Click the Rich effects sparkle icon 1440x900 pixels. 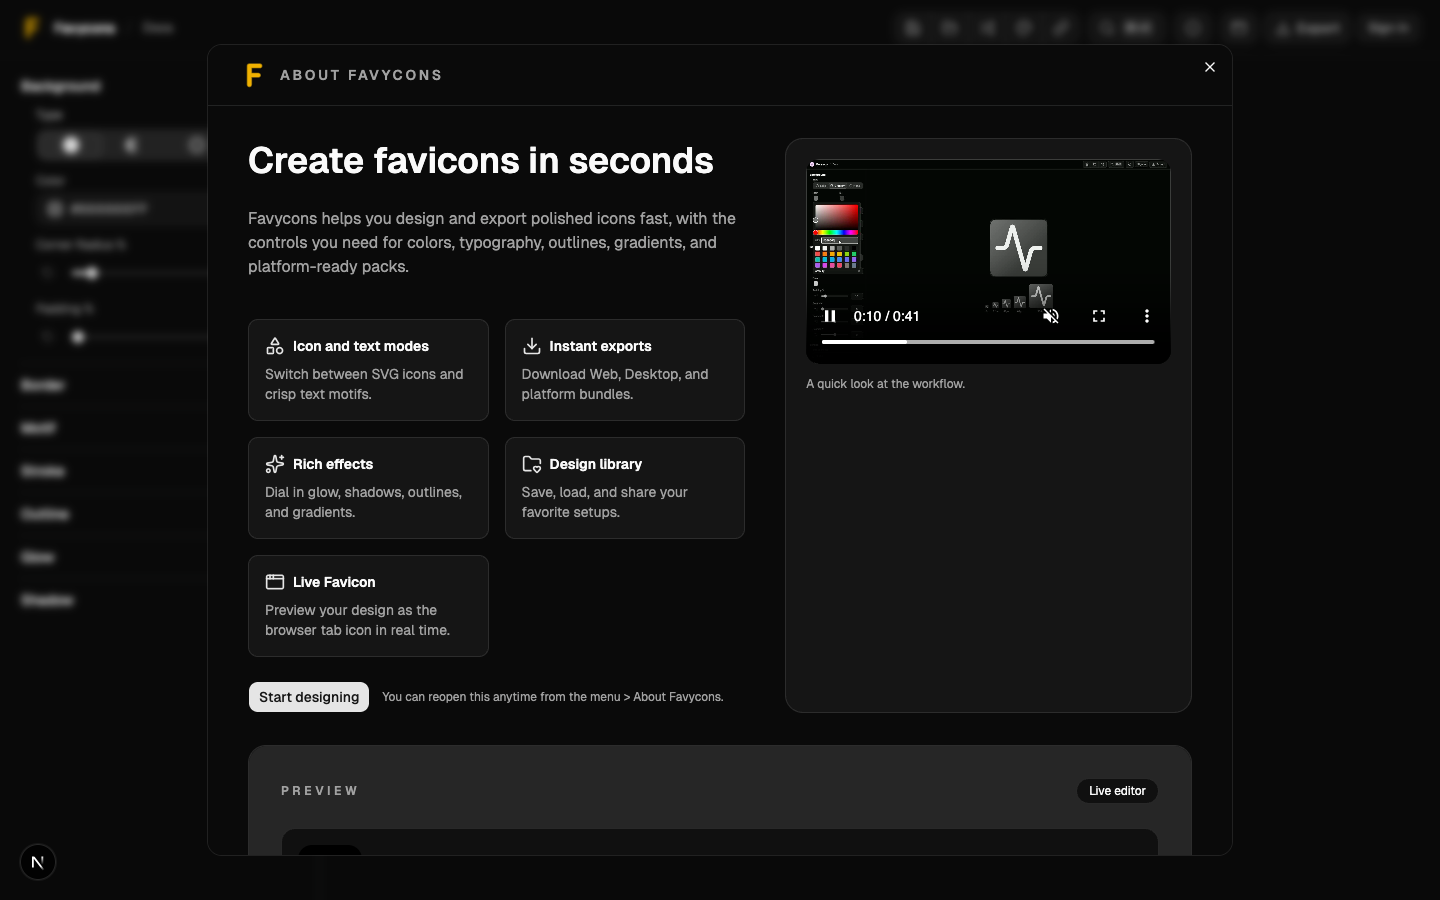274,464
